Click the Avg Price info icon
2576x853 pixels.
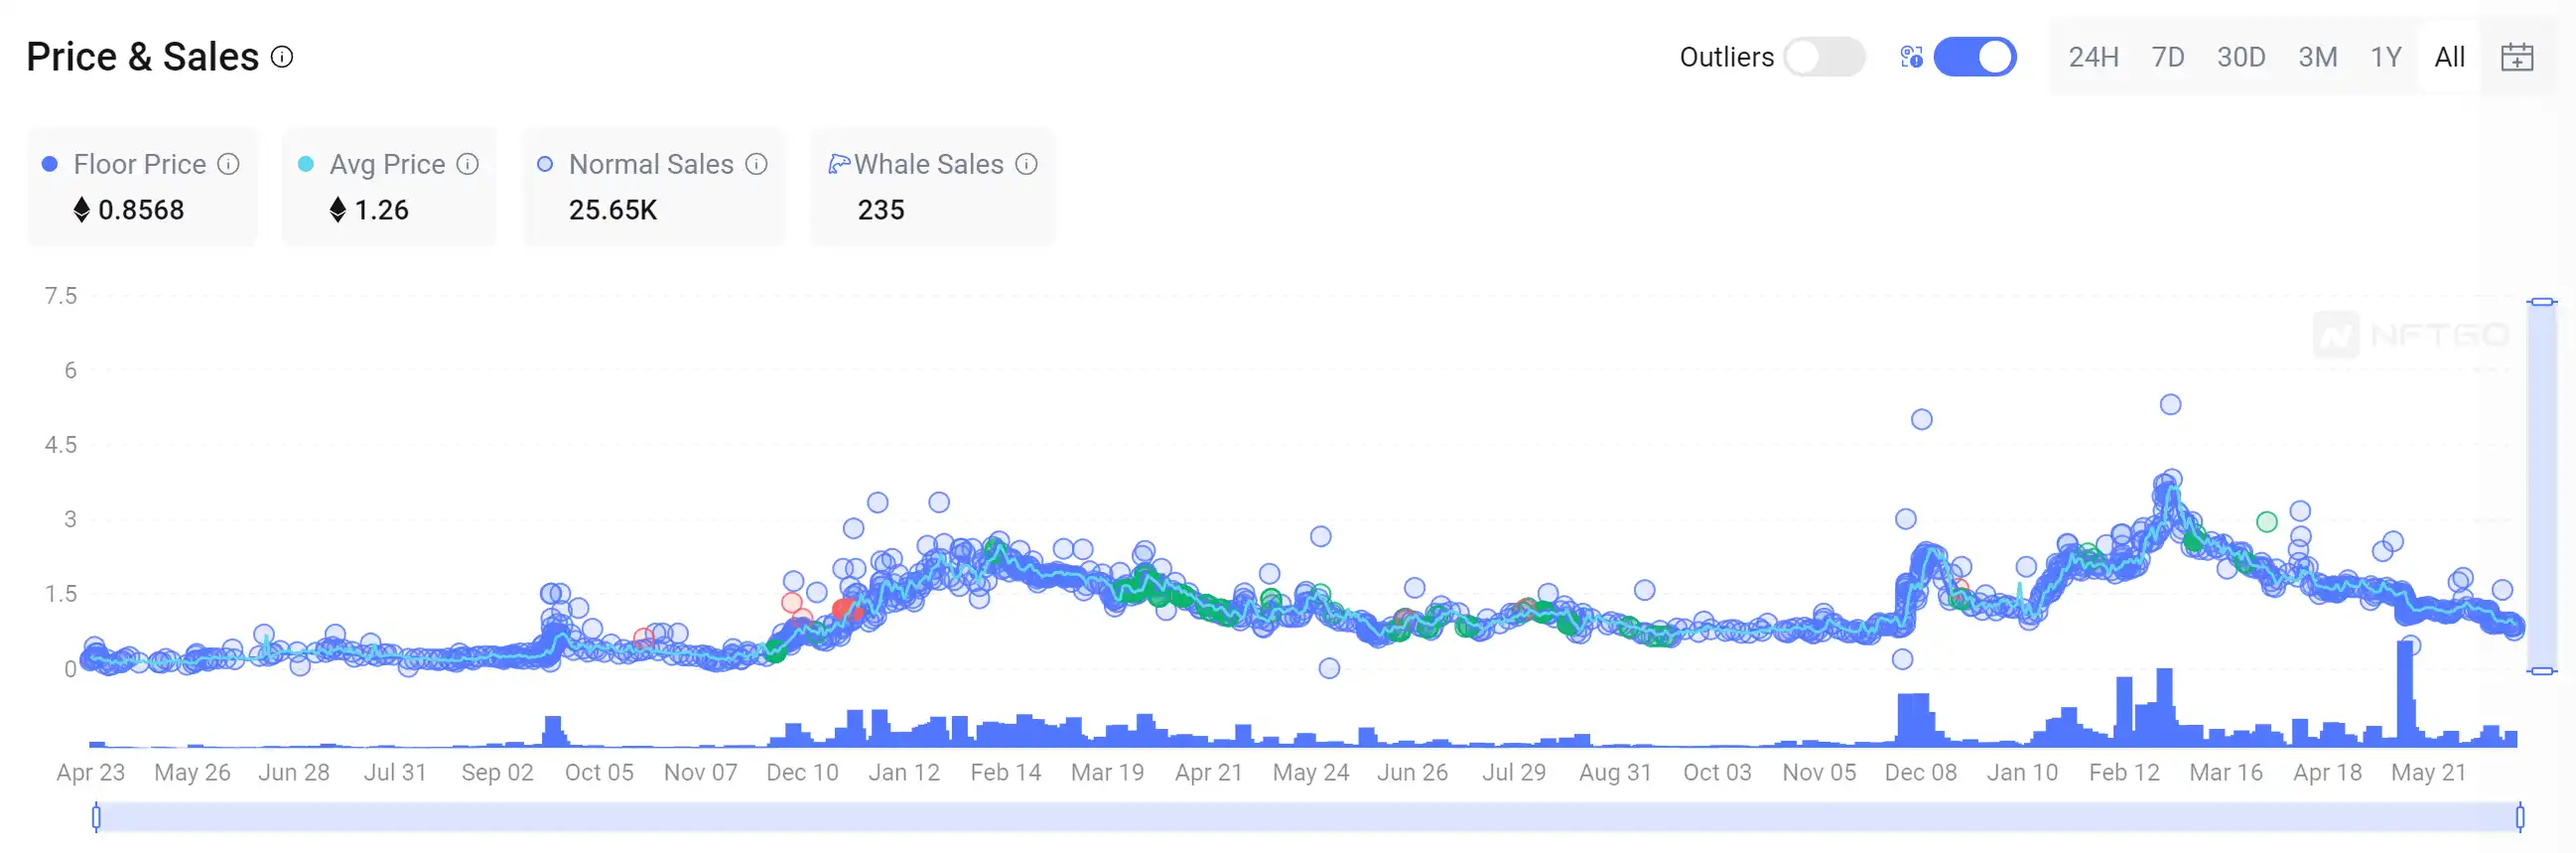pos(467,164)
